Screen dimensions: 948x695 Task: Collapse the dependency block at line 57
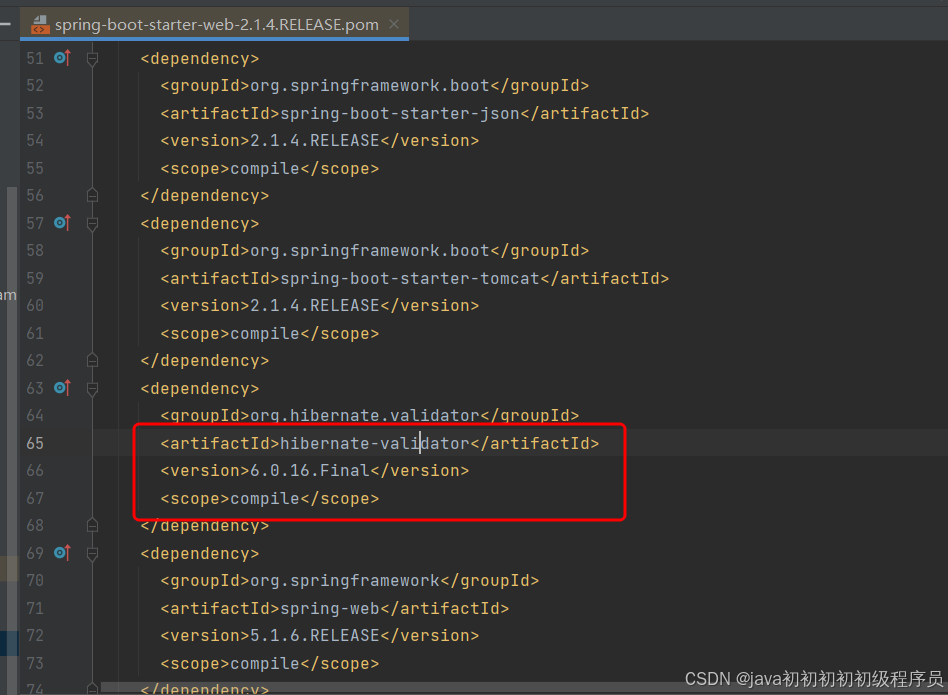tap(93, 224)
